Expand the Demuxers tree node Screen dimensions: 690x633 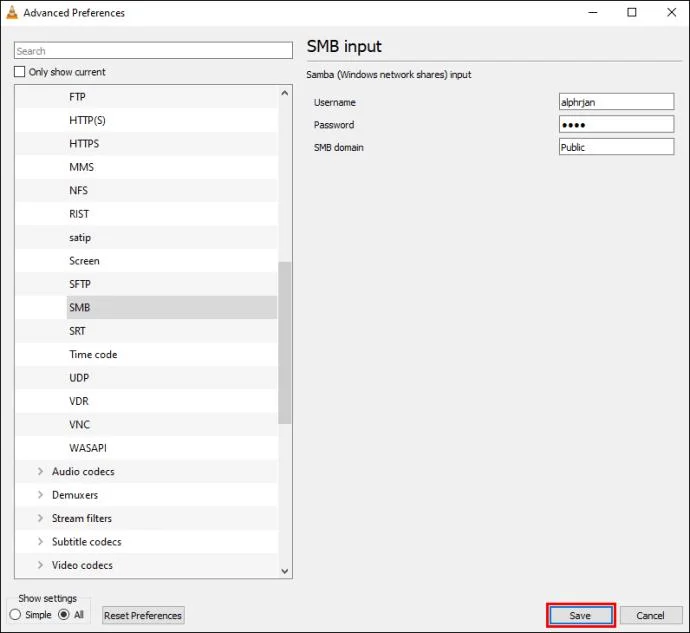40,495
